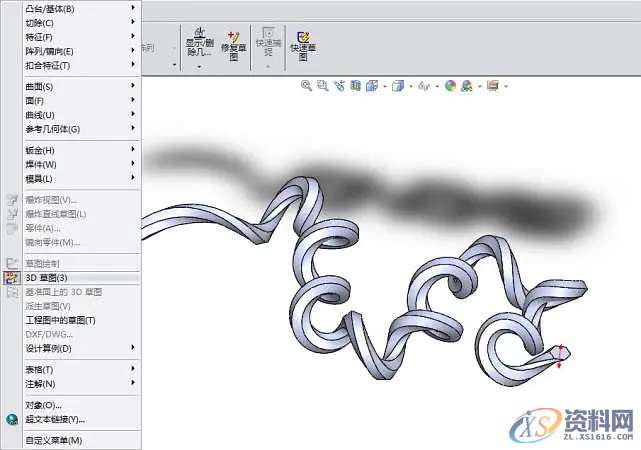Click the 零件(A)... (Part) entry
This screenshot has width=641, height=450.
(81, 228)
